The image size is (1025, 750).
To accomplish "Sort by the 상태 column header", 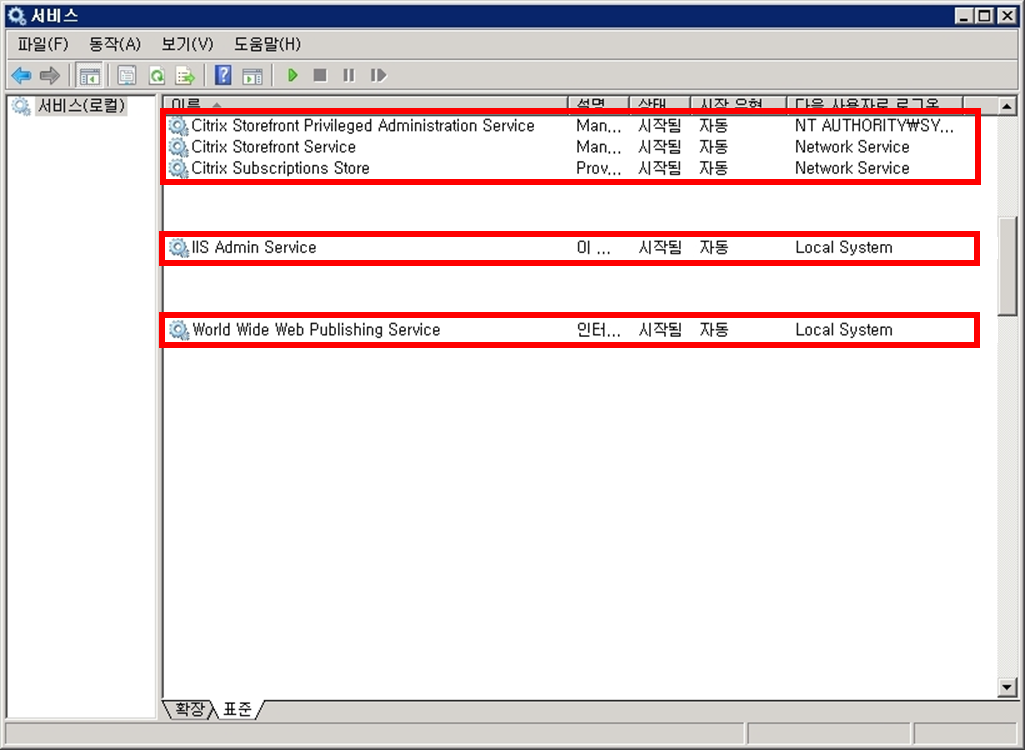I will click(x=660, y=103).
